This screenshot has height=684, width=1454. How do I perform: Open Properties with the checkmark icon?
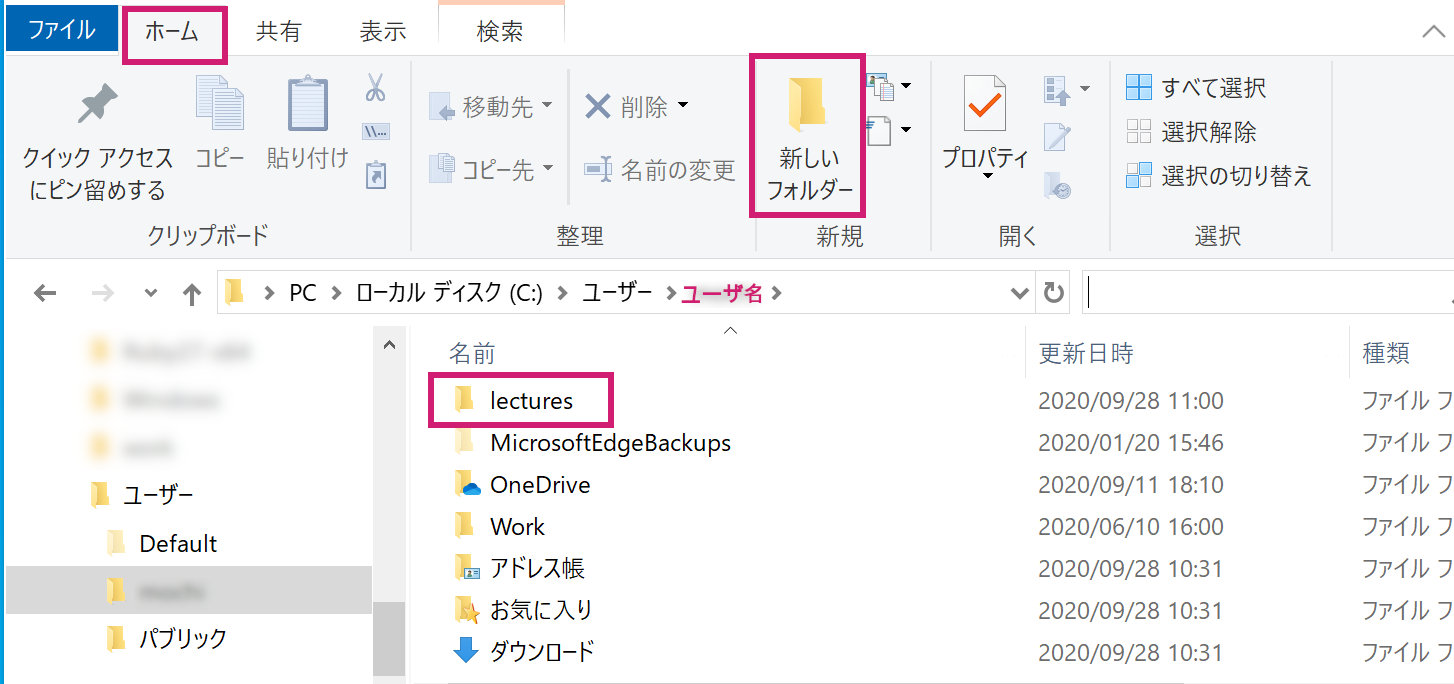point(985,105)
